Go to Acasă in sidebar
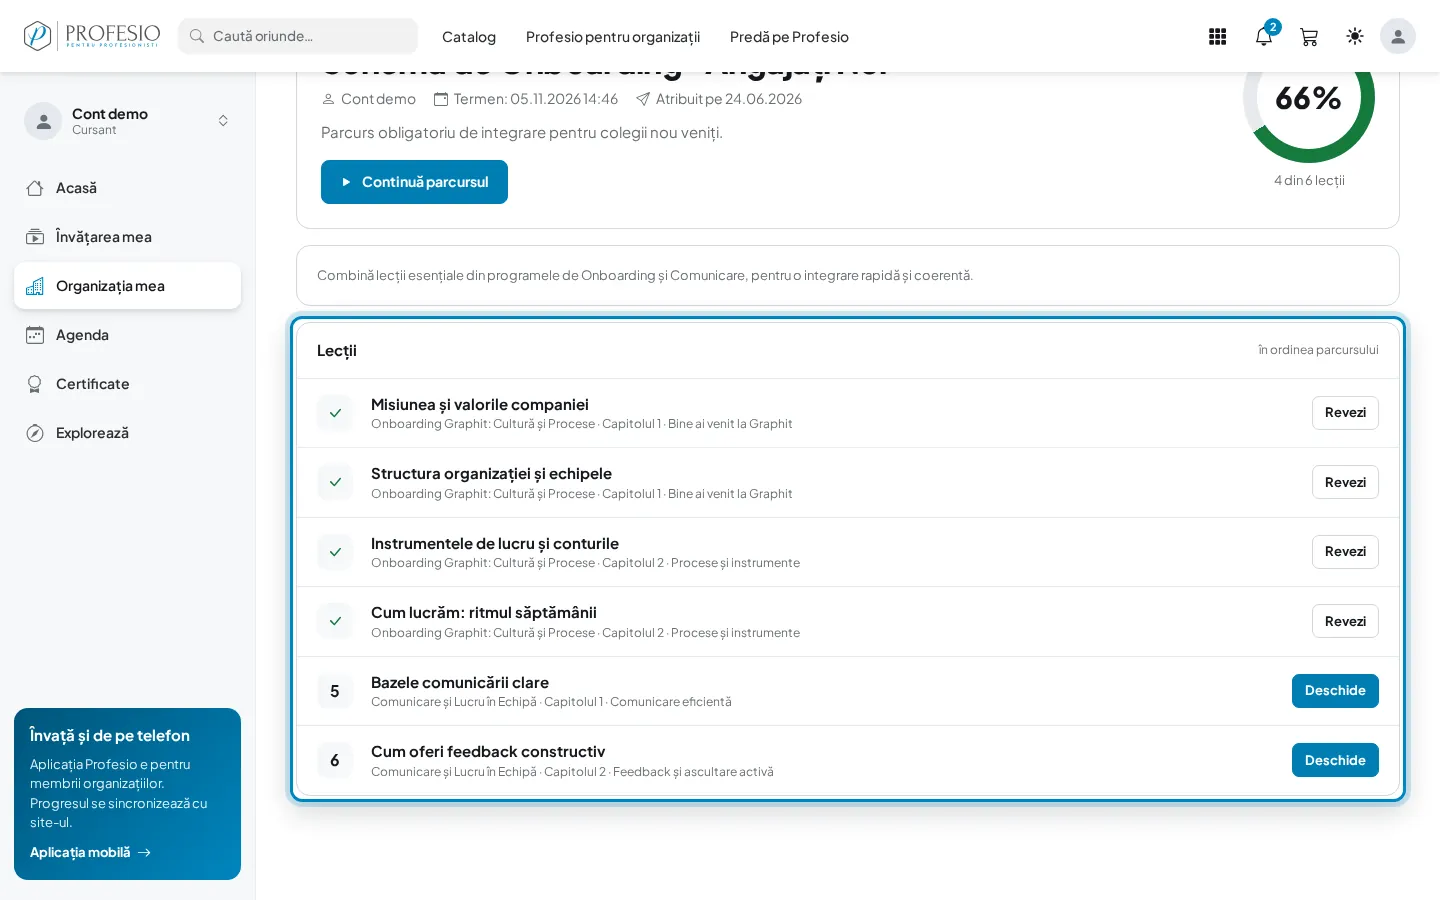1440x900 pixels. [x=127, y=188]
